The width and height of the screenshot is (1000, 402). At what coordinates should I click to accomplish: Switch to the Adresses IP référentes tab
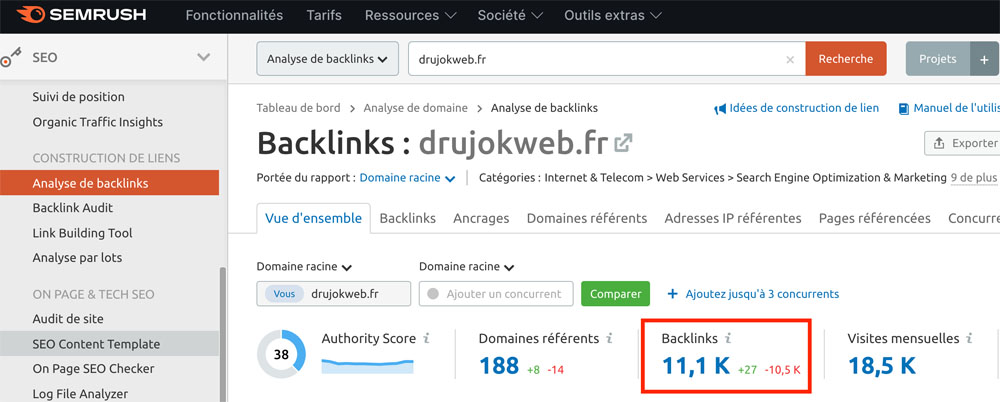[733, 218]
